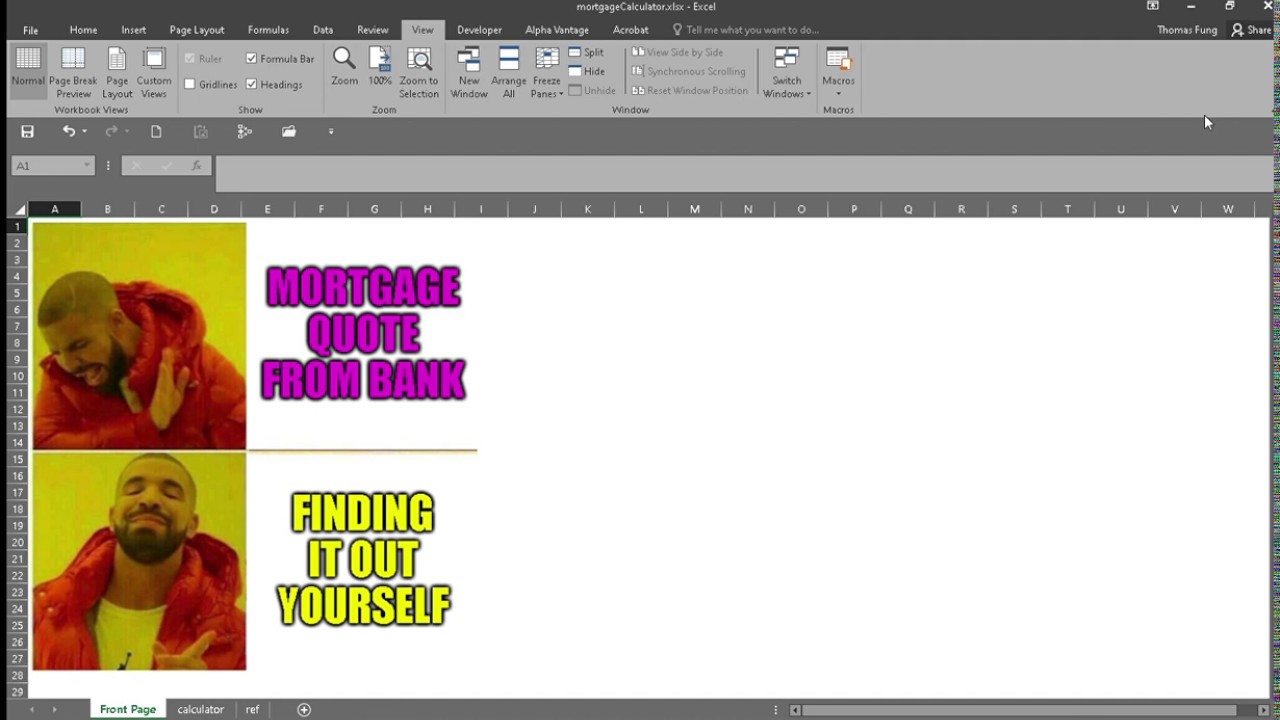Add a new sheet with plus button
Image resolution: width=1280 pixels, height=720 pixels.
pyautogui.click(x=304, y=709)
